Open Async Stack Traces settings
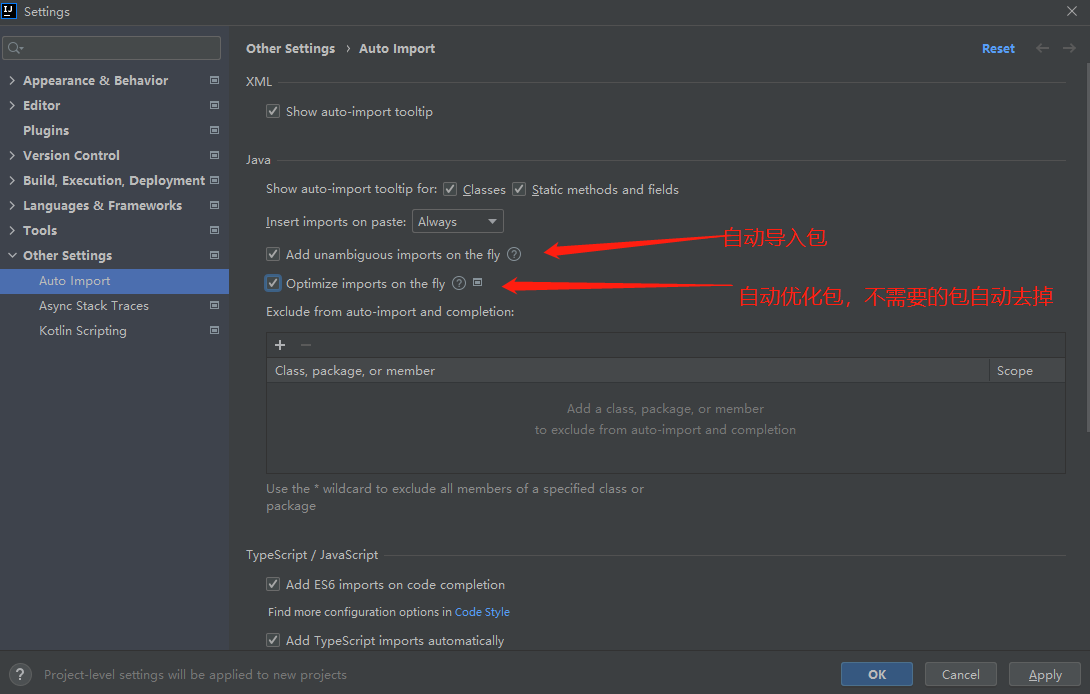 pyautogui.click(x=94, y=306)
